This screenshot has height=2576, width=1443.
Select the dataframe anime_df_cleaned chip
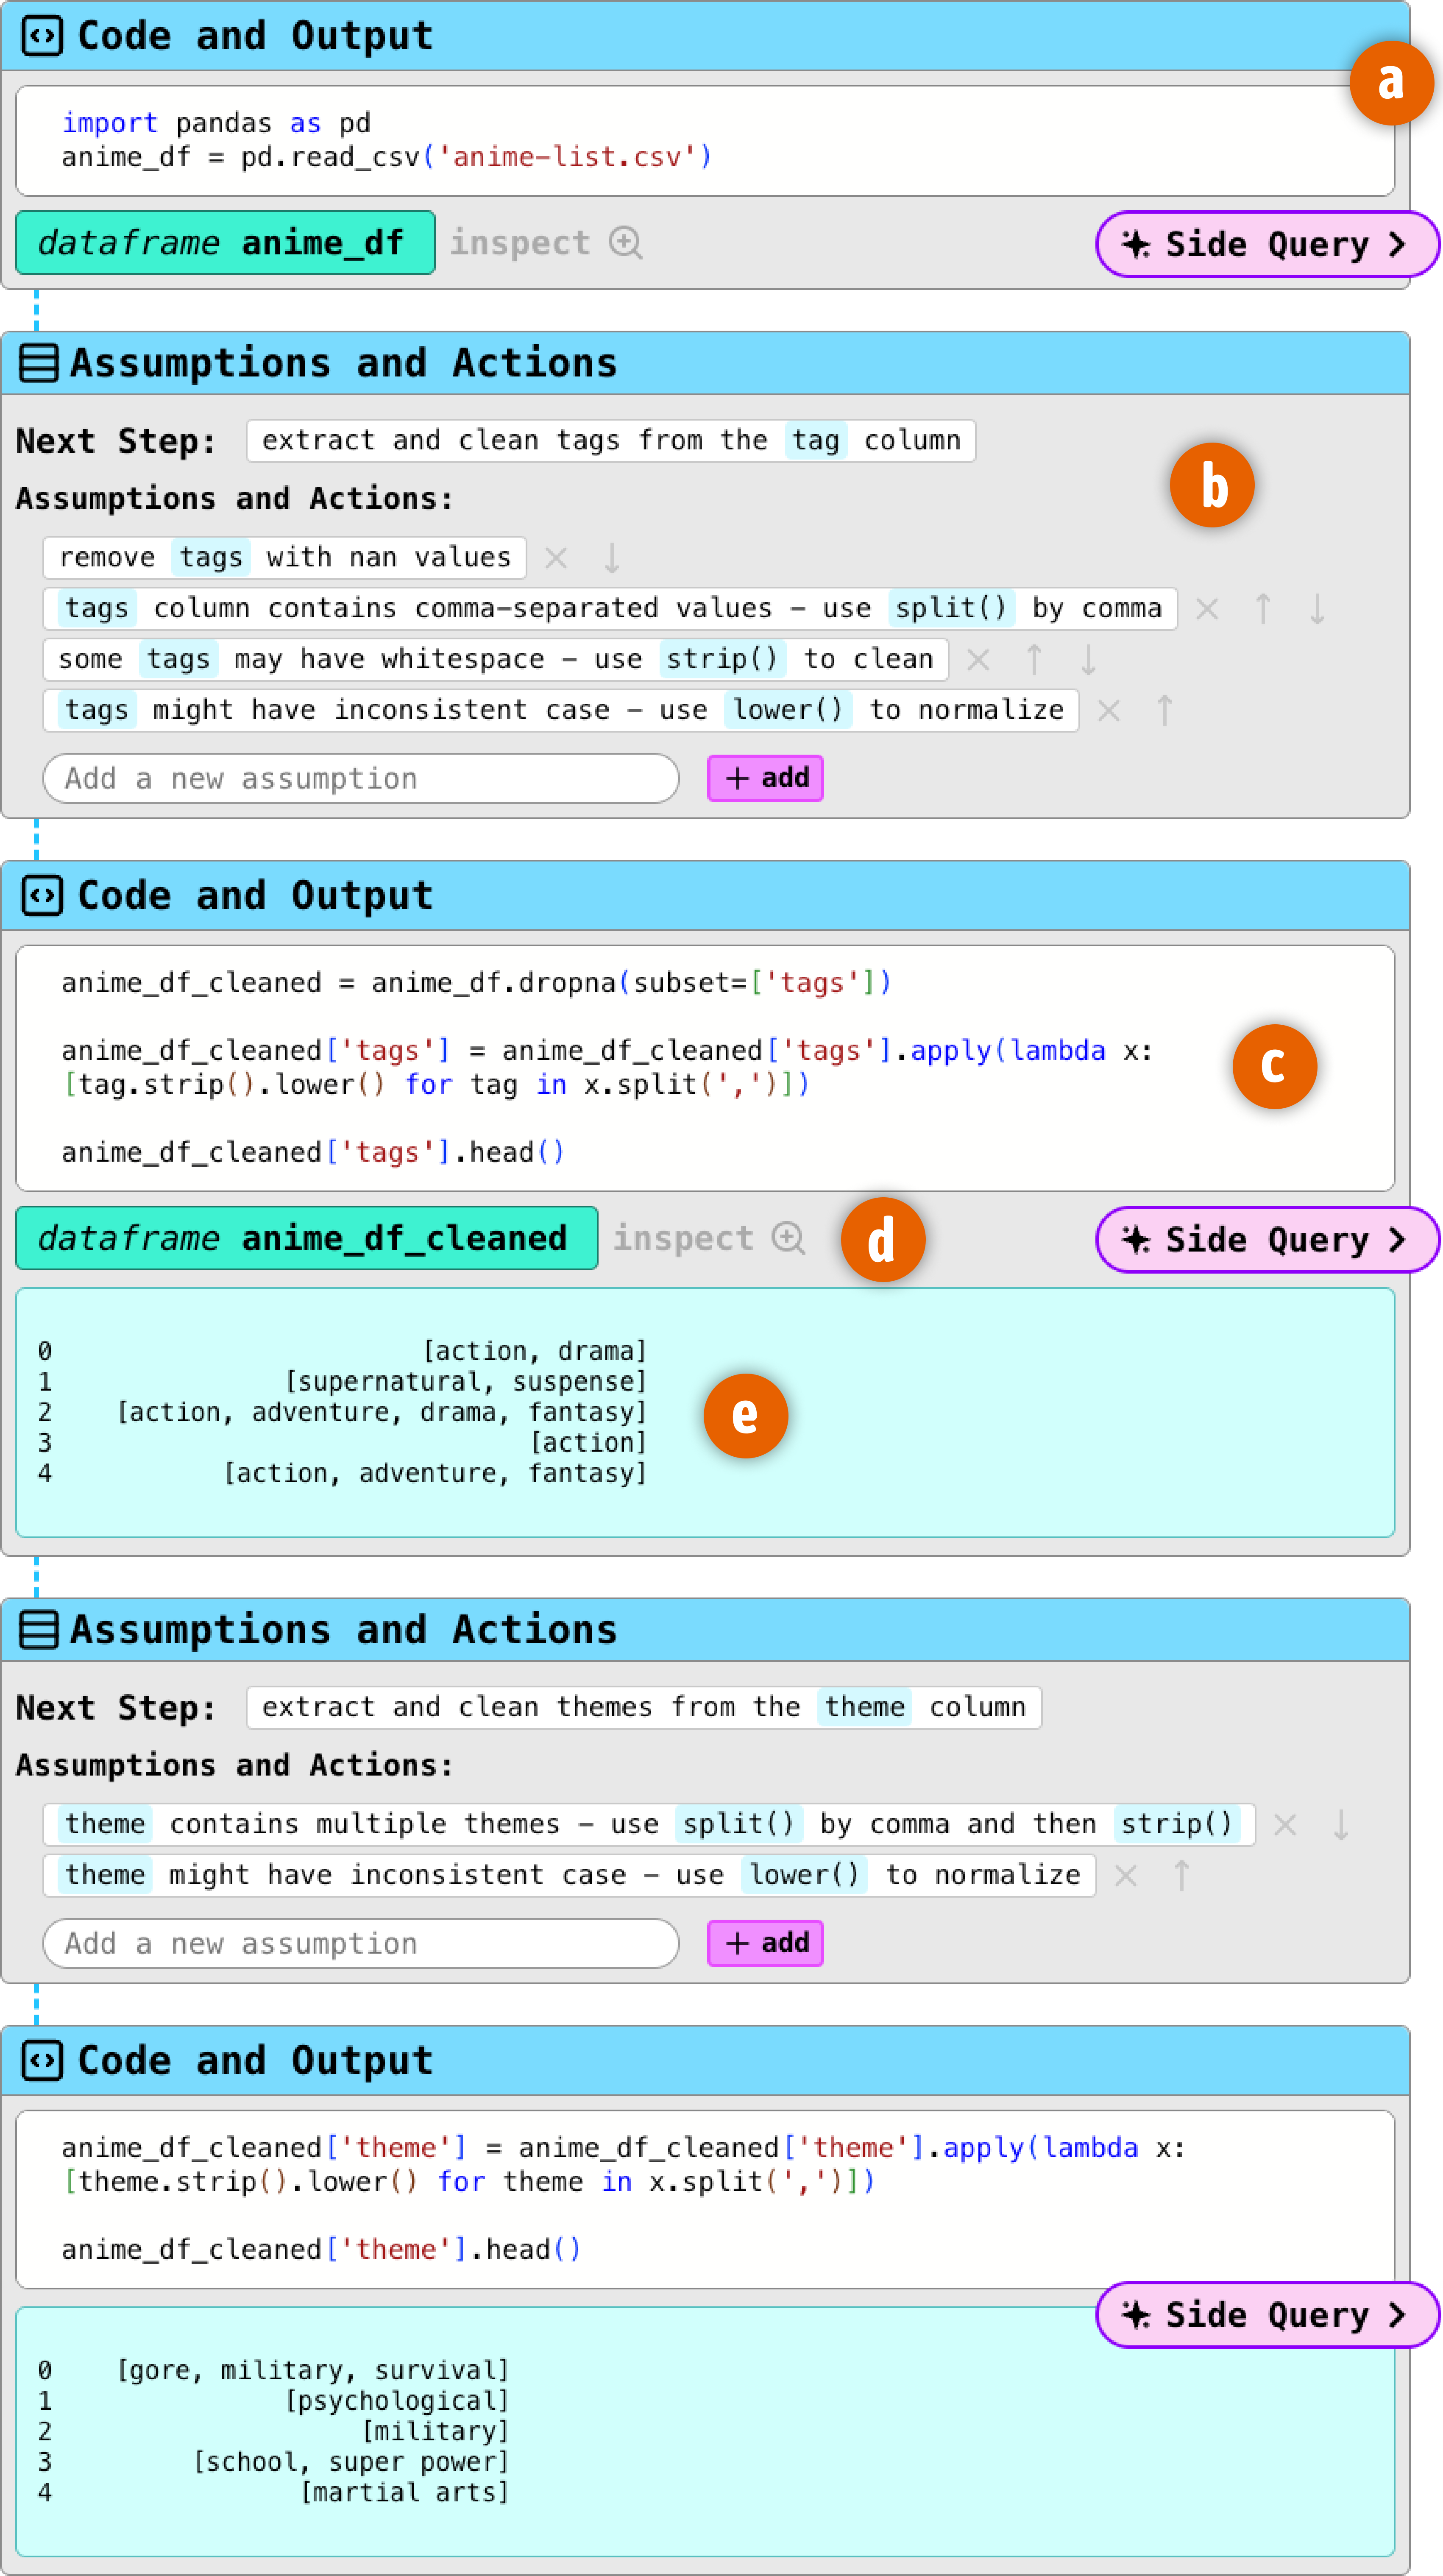coord(306,1238)
